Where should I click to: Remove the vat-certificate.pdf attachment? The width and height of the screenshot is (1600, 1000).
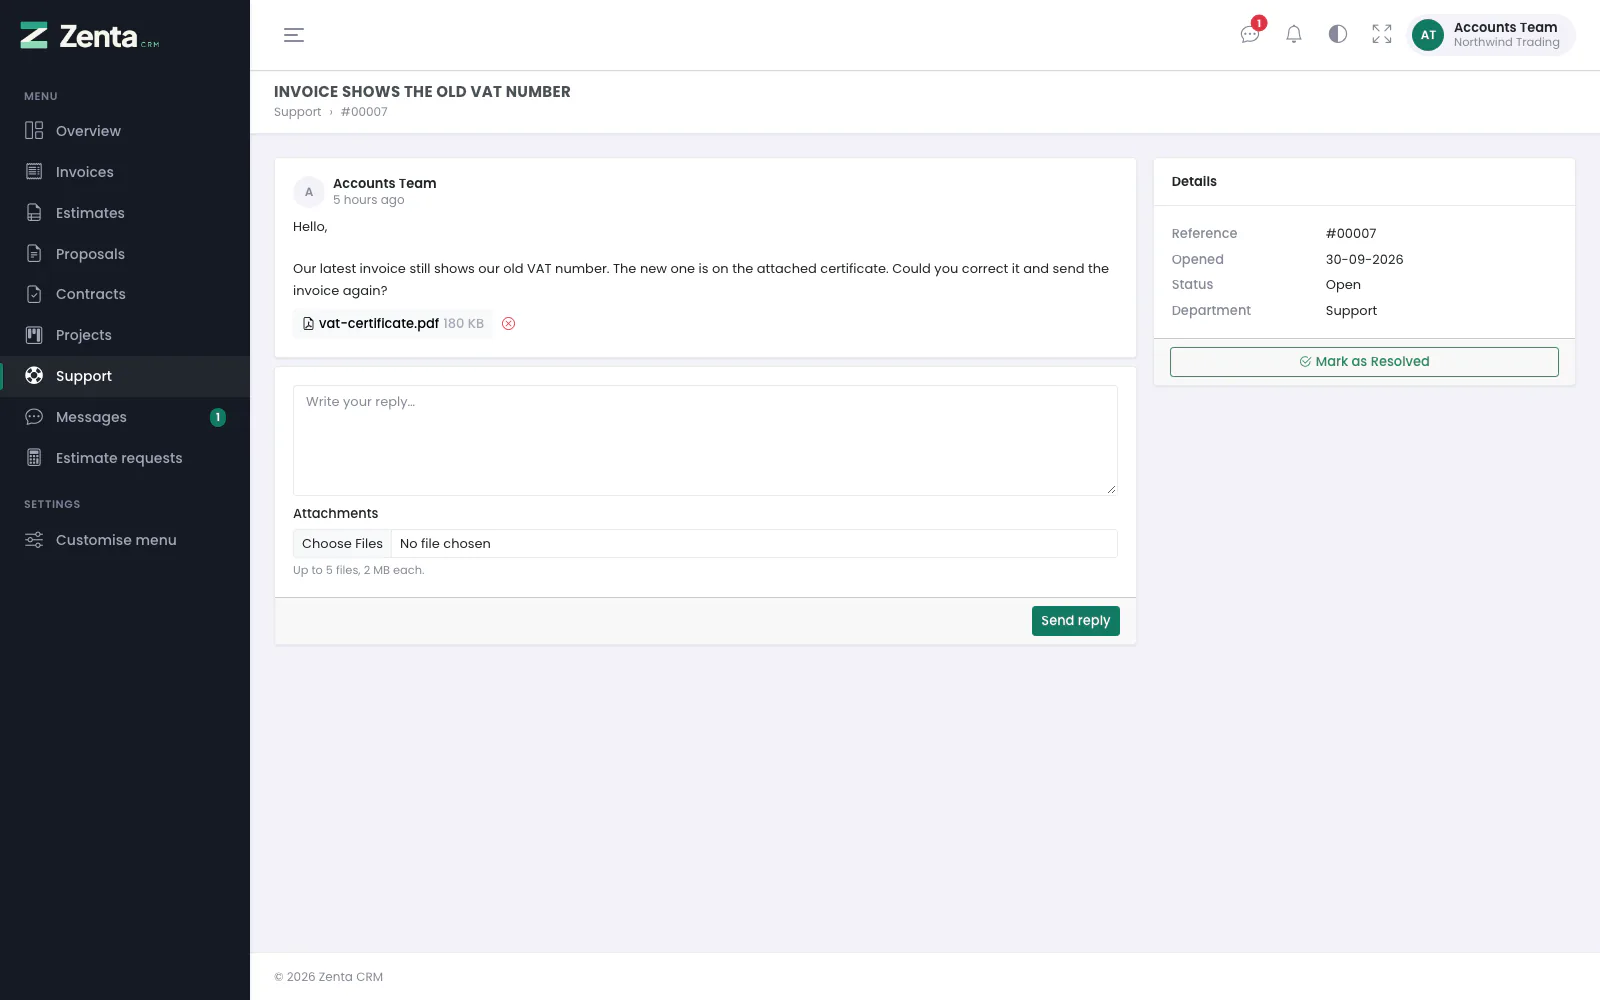pos(508,323)
